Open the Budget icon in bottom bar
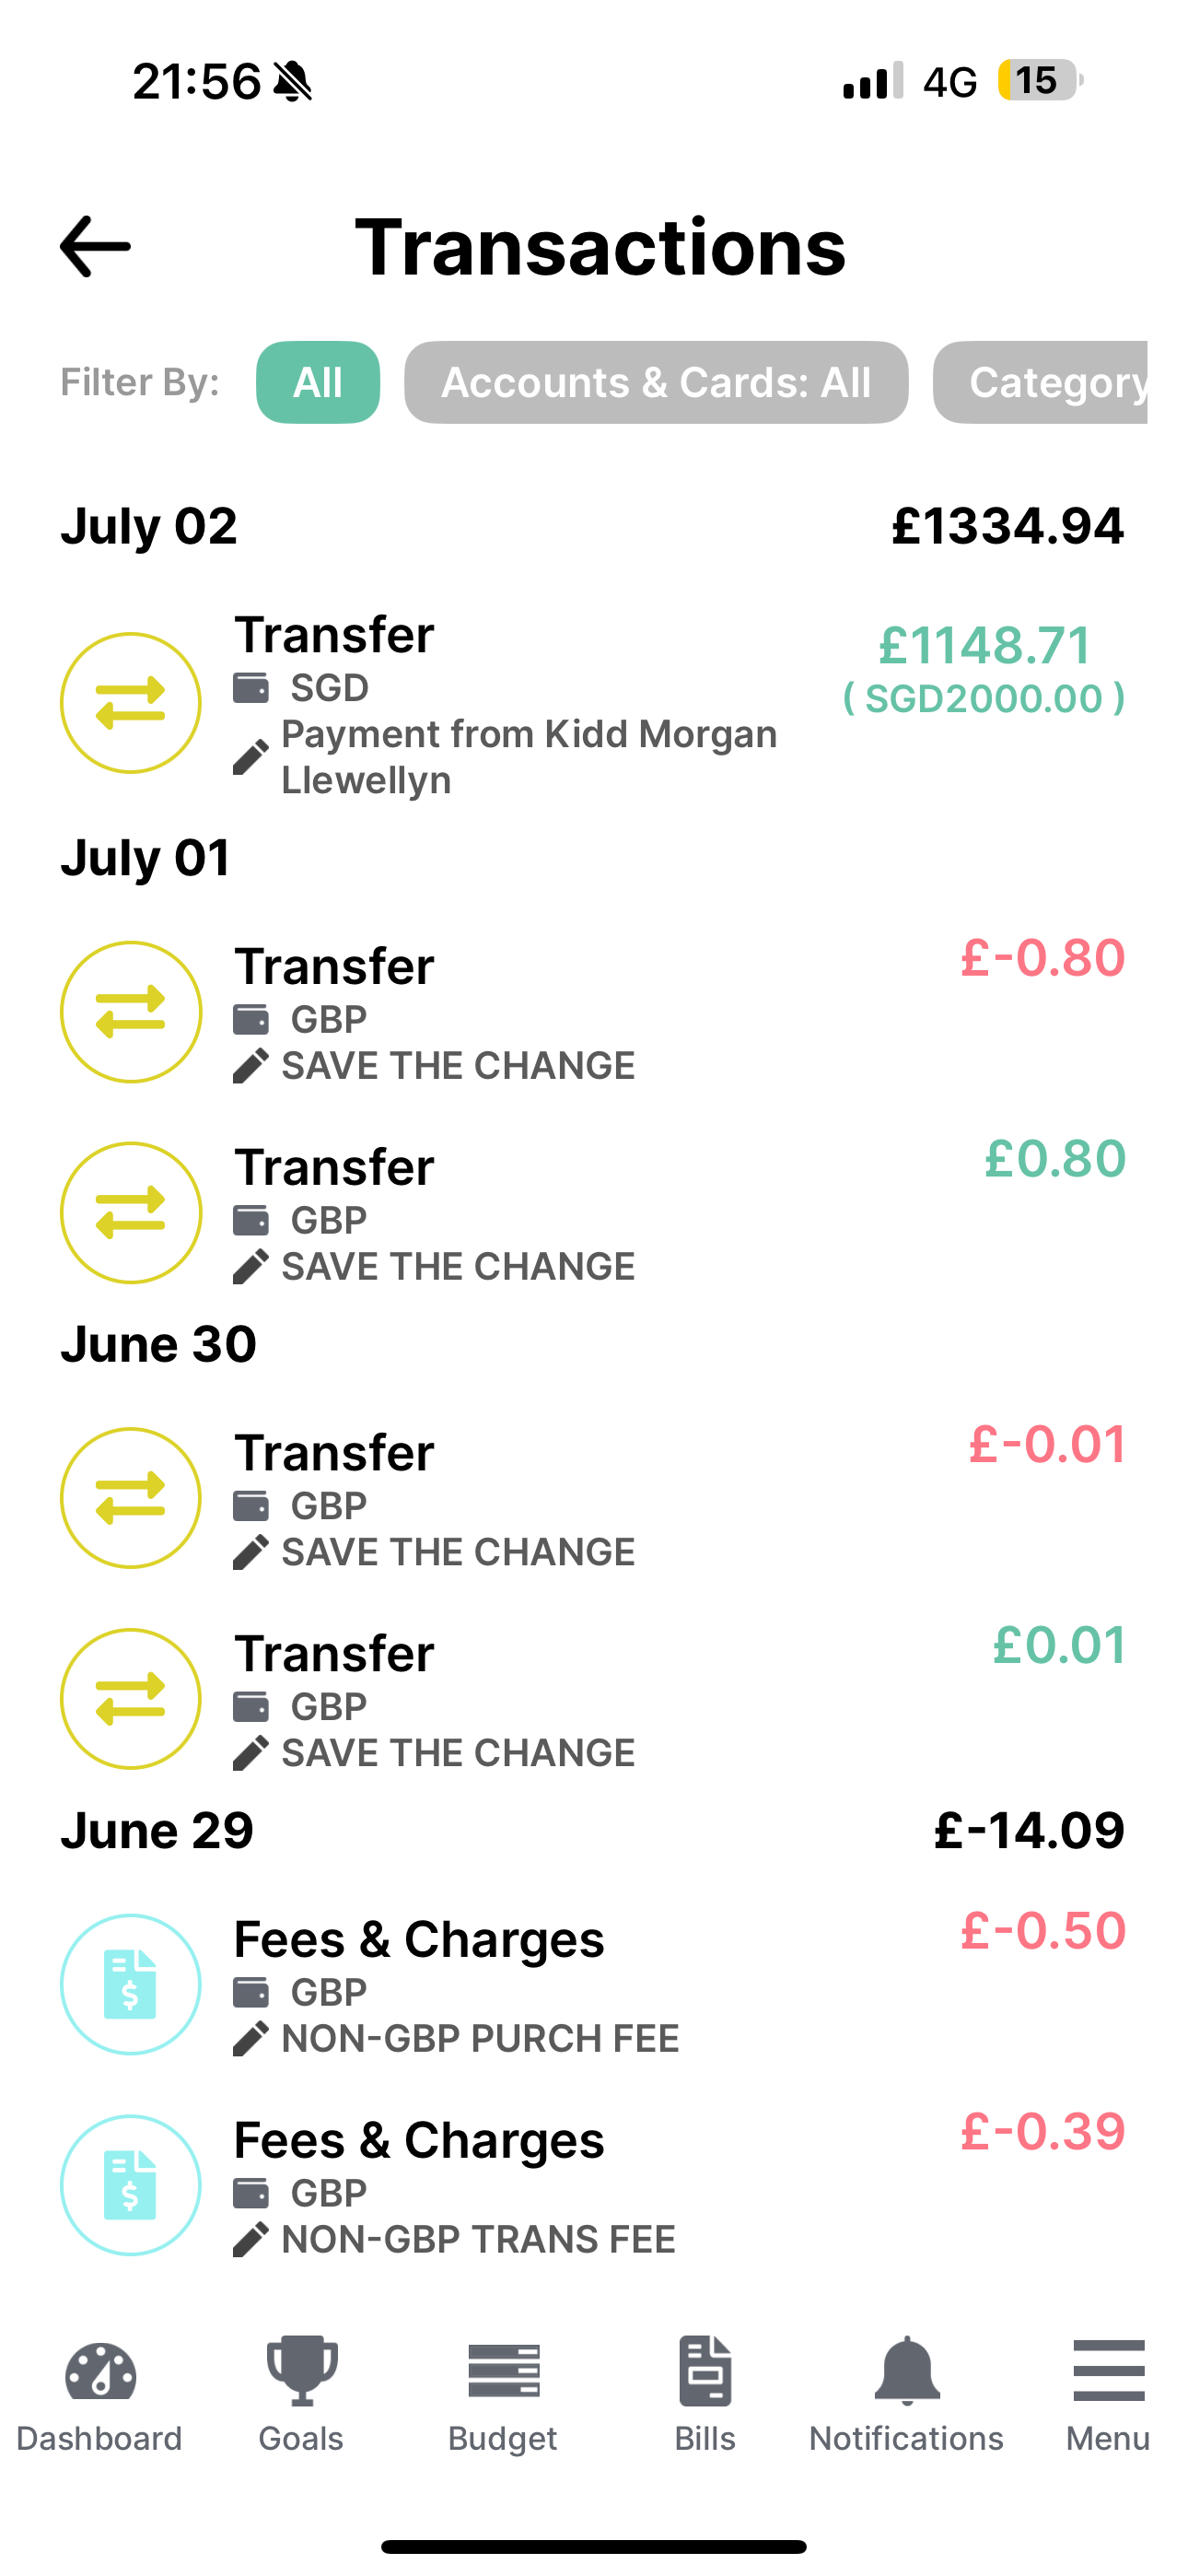 [x=503, y=2374]
